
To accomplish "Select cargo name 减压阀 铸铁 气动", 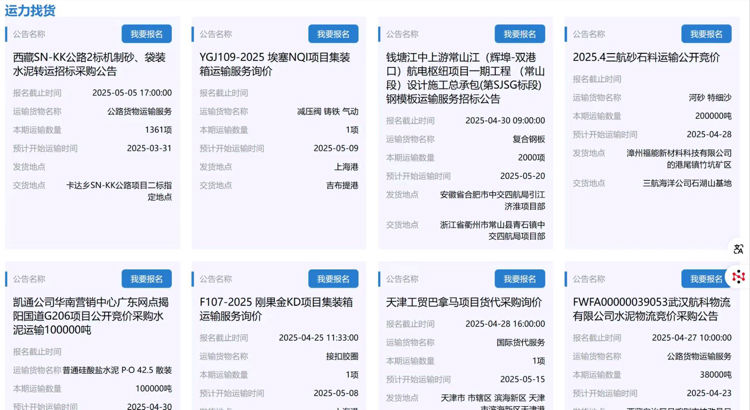I will pyautogui.click(x=328, y=111).
